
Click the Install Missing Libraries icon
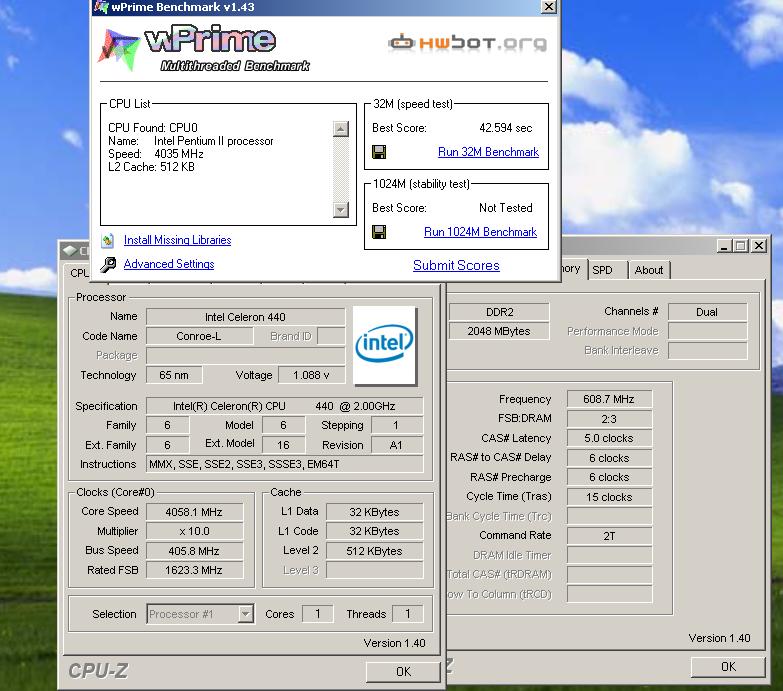[x=107, y=241]
